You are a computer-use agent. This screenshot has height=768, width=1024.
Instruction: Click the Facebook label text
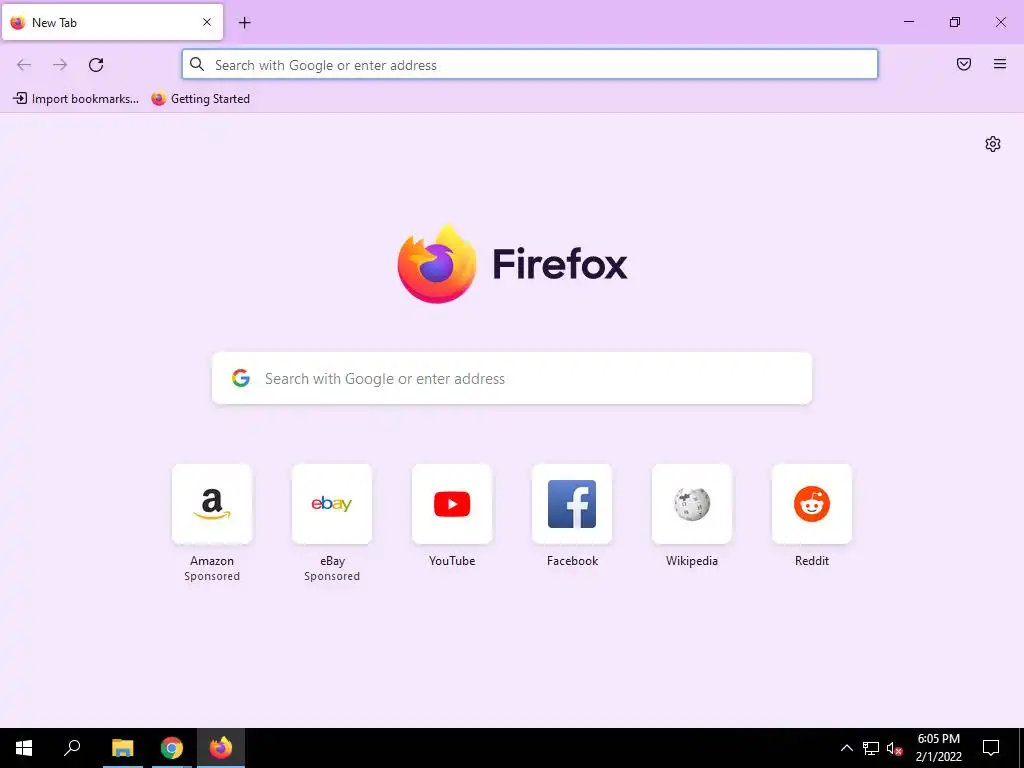pos(572,561)
